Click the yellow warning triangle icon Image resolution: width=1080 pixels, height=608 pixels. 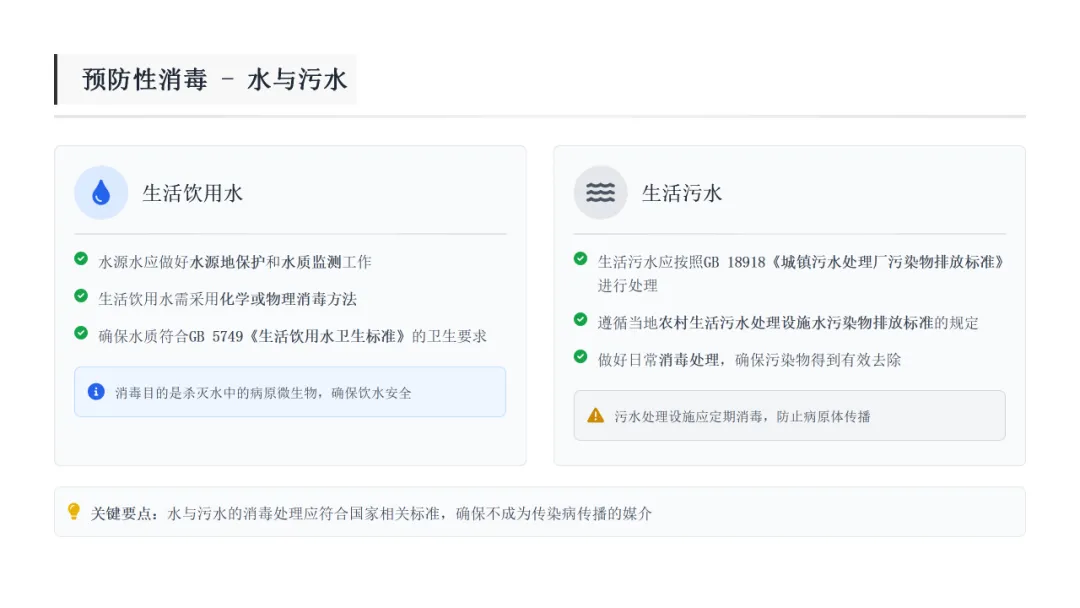point(596,415)
